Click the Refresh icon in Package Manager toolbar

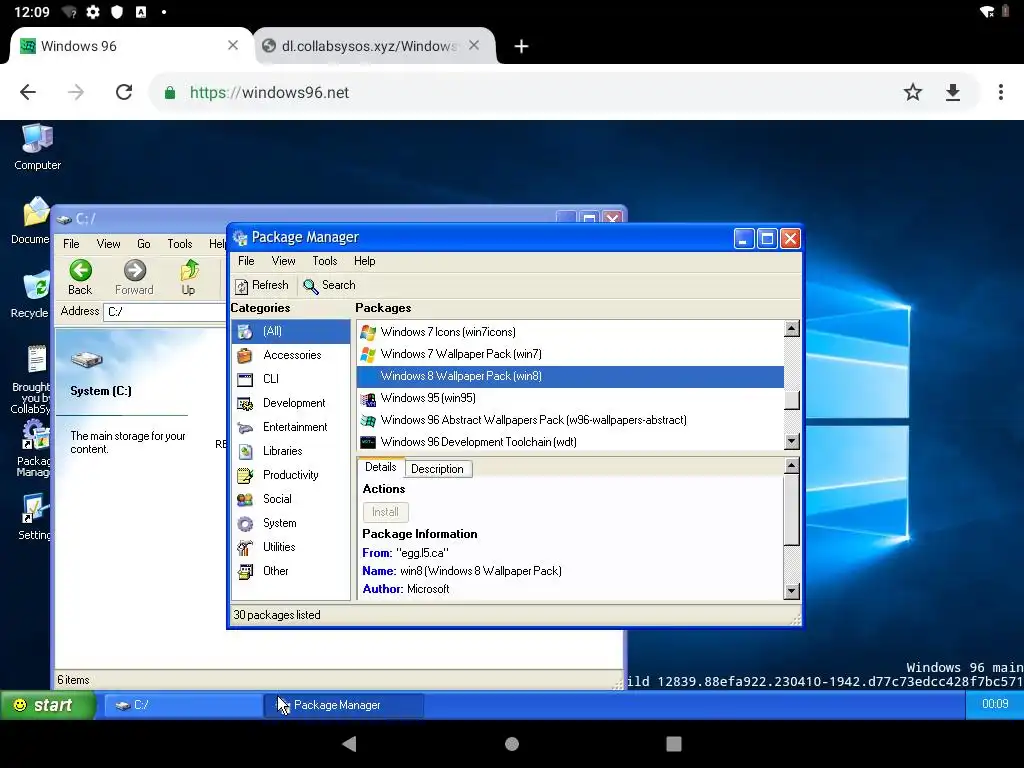click(242, 286)
